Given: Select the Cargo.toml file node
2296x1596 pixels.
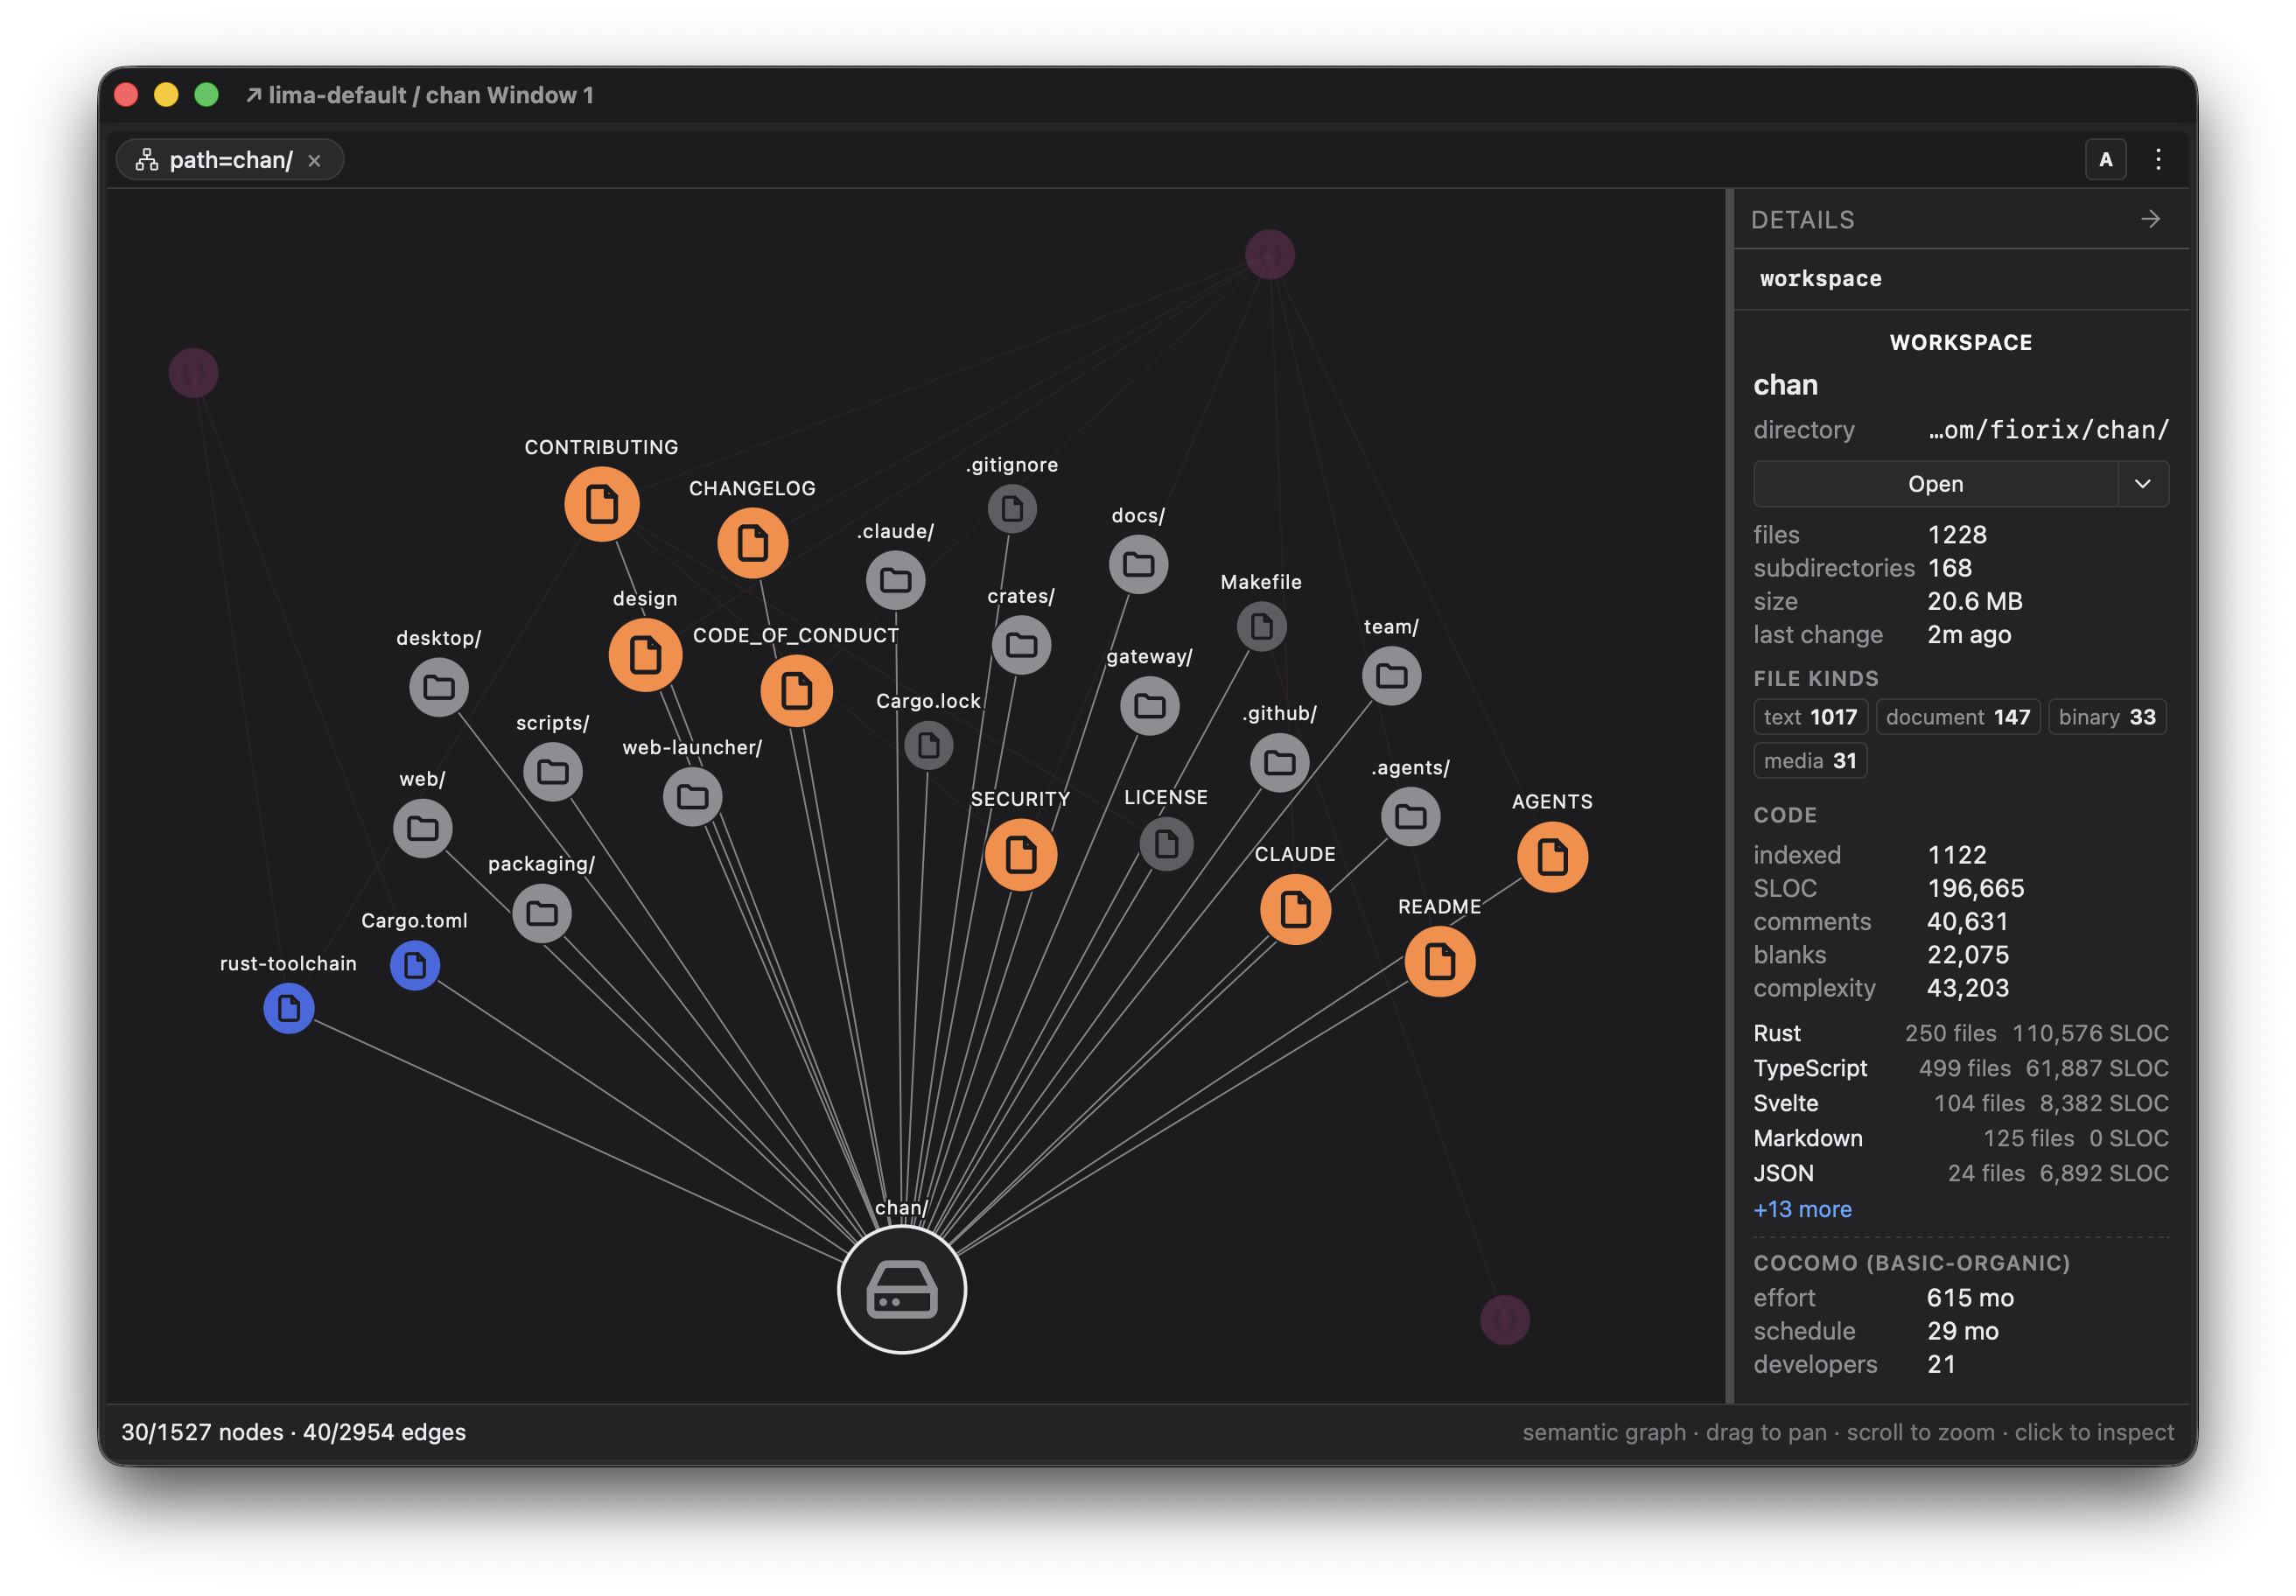Looking at the screenshot, I should click(414, 965).
